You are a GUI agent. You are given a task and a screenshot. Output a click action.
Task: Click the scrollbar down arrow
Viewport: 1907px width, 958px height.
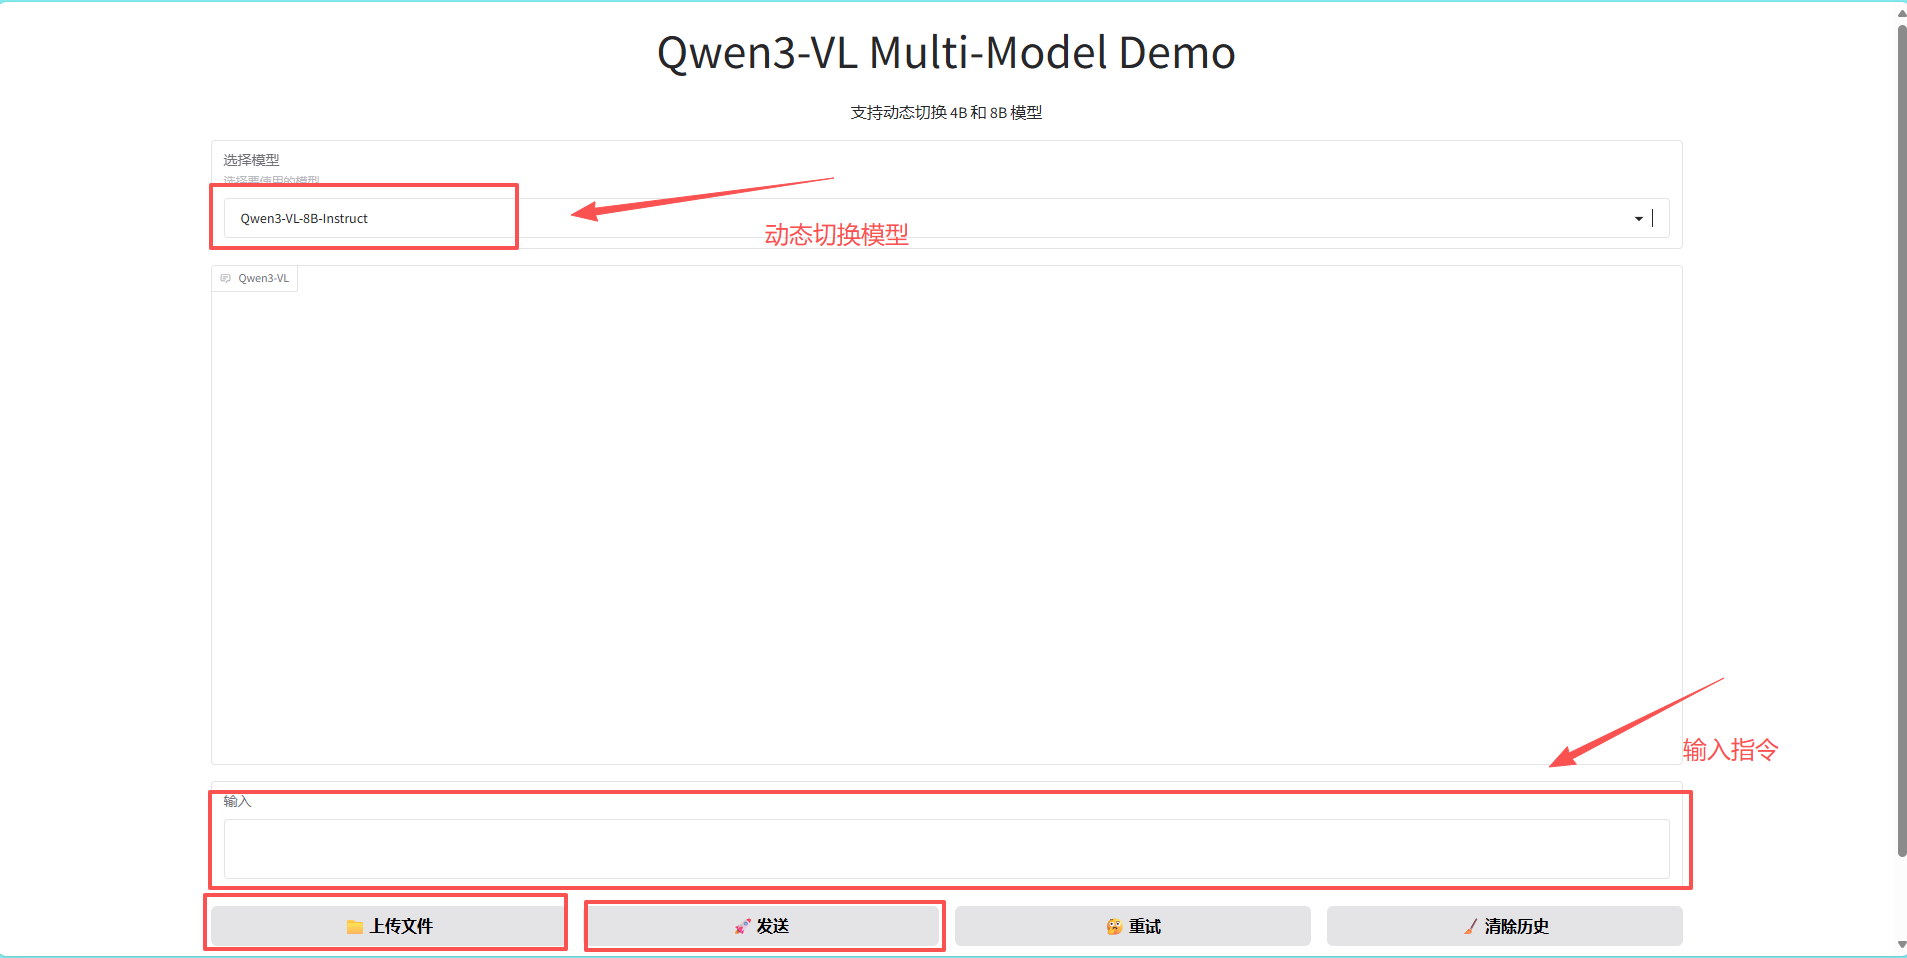point(1902,945)
